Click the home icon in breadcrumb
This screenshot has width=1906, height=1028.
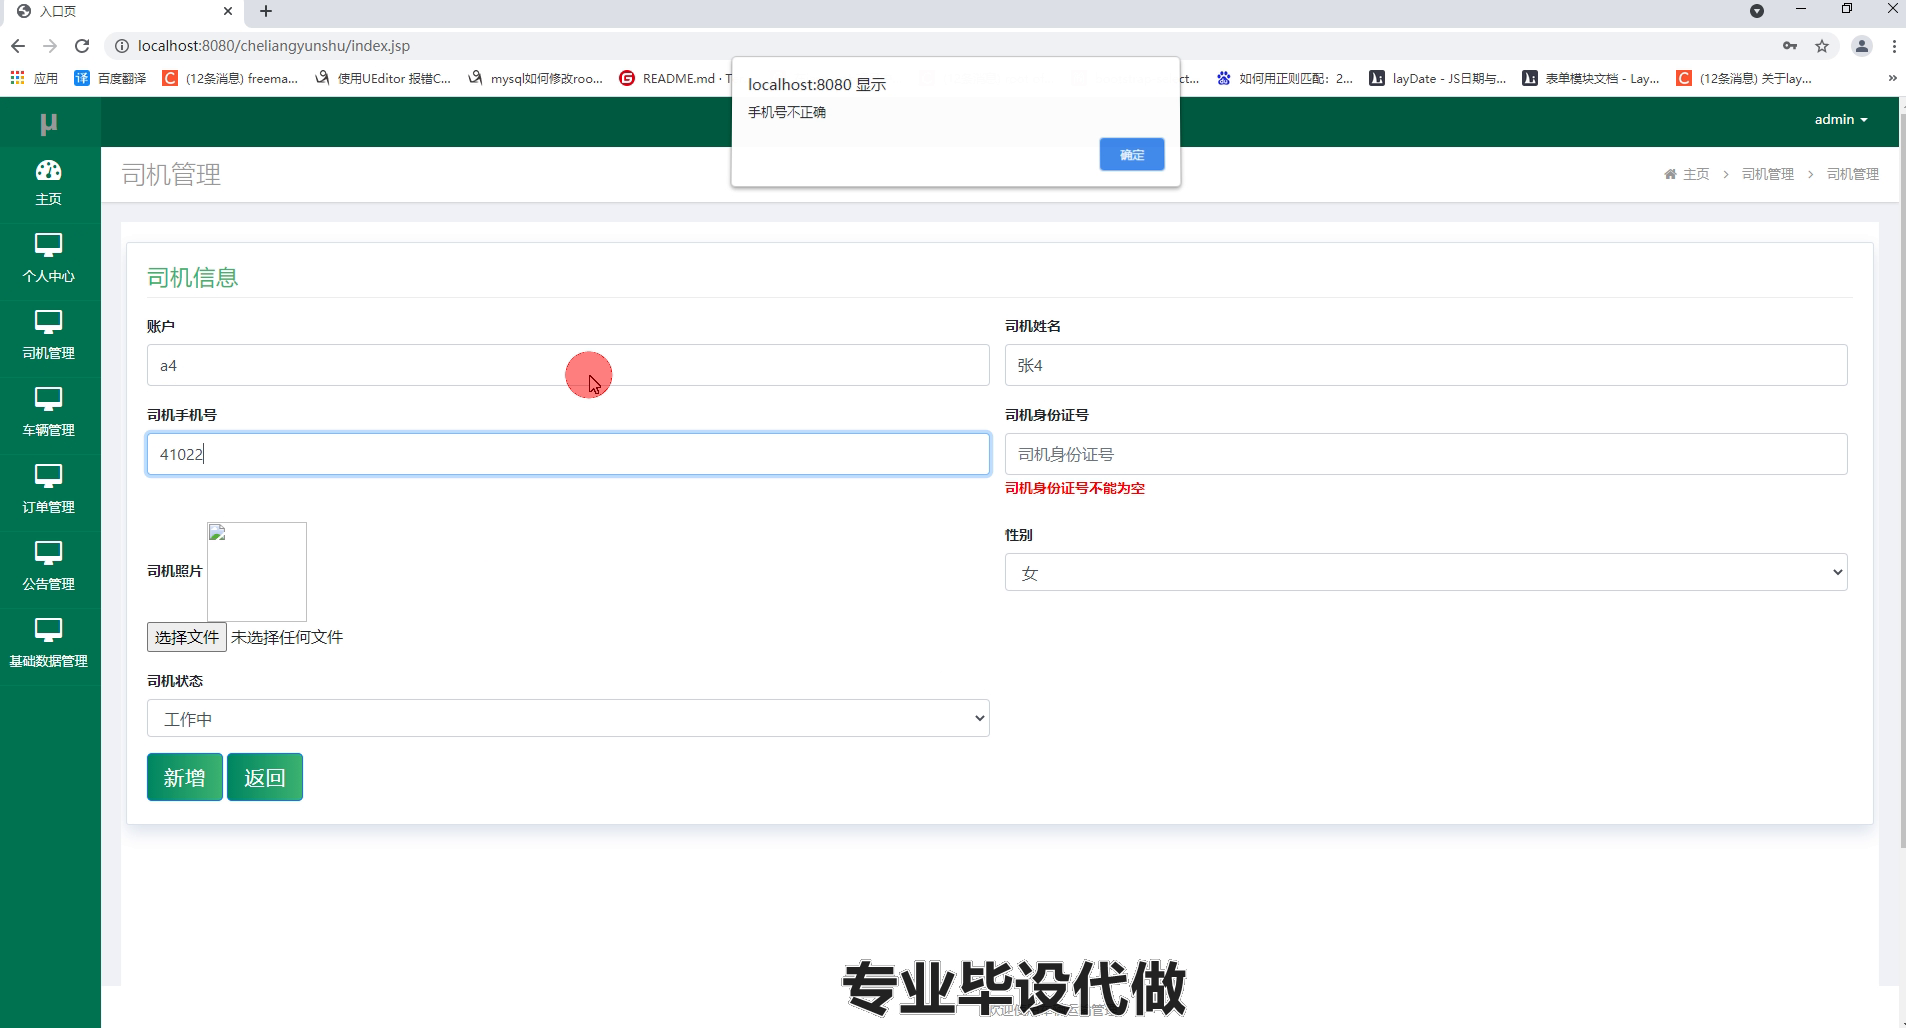[1670, 174]
